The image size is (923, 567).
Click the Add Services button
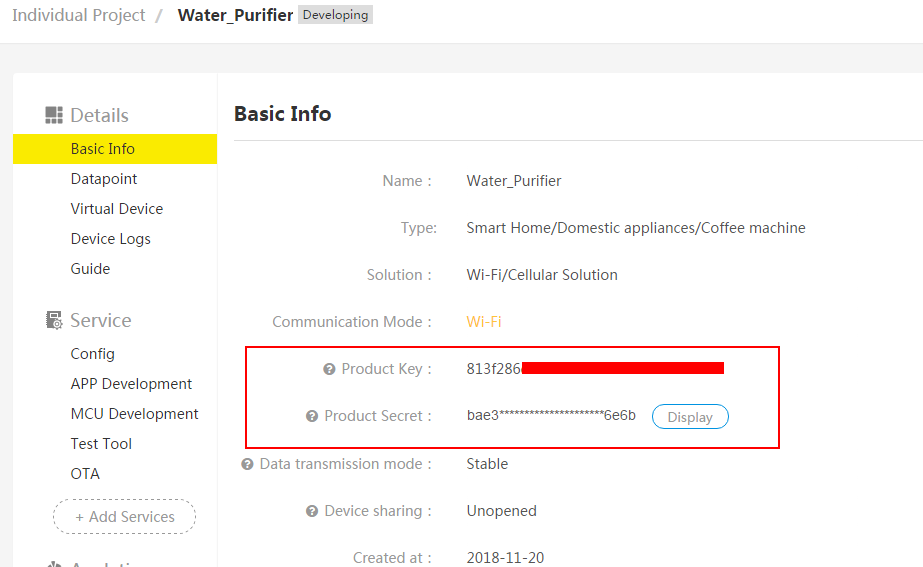pyautogui.click(x=124, y=517)
